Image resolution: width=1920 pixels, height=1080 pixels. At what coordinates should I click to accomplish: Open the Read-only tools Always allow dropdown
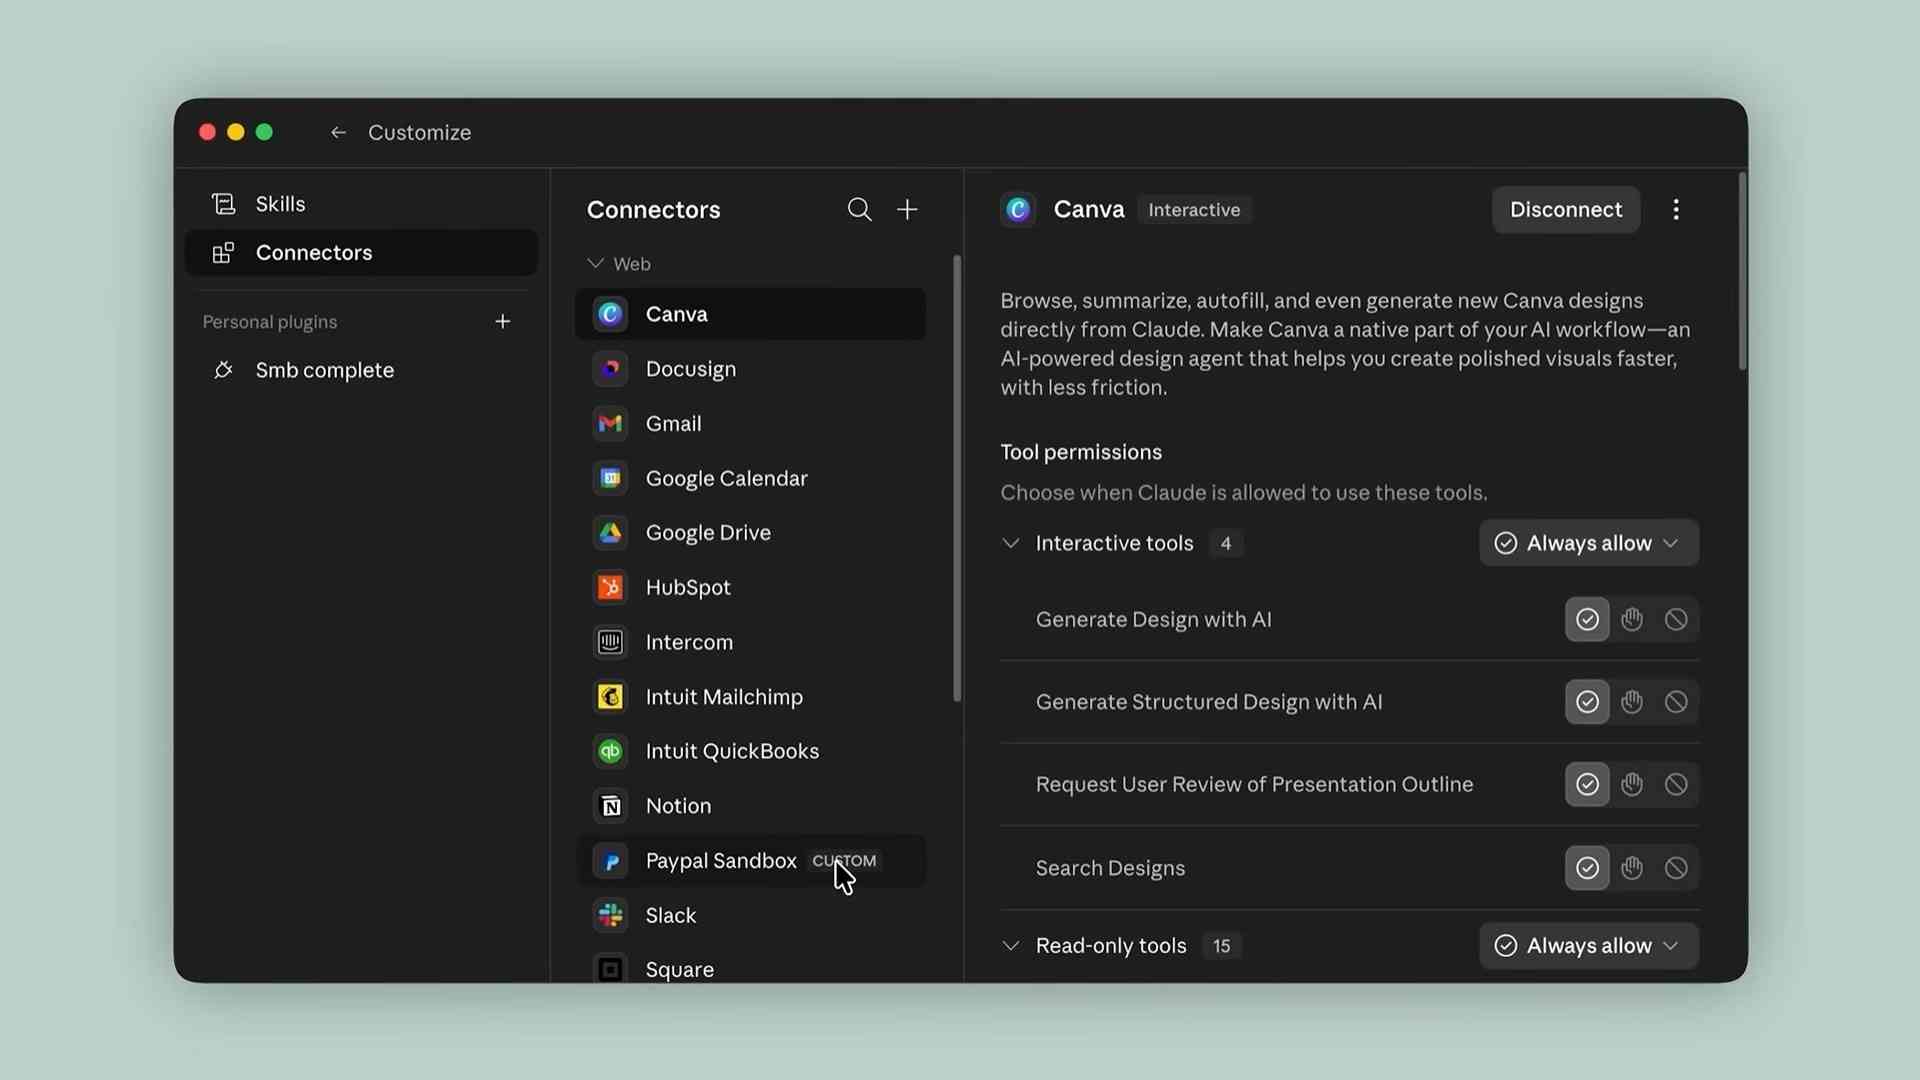(x=1589, y=946)
